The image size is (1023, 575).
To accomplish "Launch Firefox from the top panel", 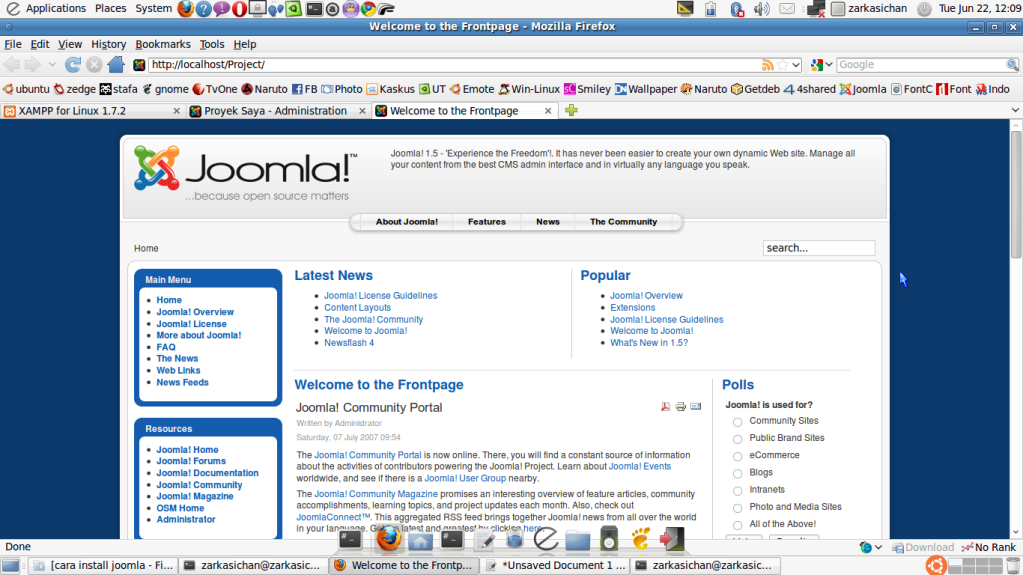I will pyautogui.click(x=186, y=8).
